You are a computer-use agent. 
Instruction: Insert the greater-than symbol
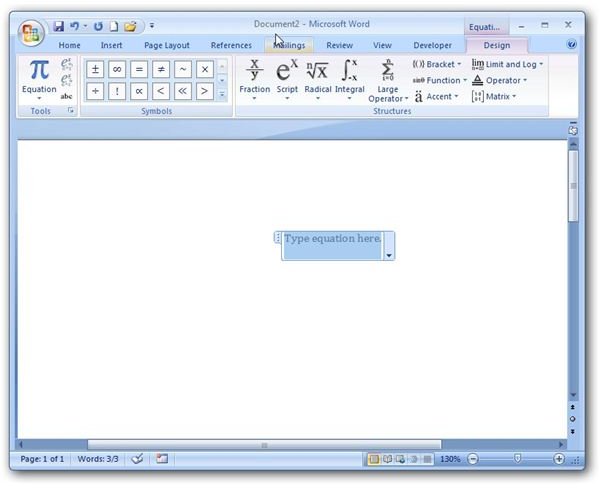coord(205,91)
